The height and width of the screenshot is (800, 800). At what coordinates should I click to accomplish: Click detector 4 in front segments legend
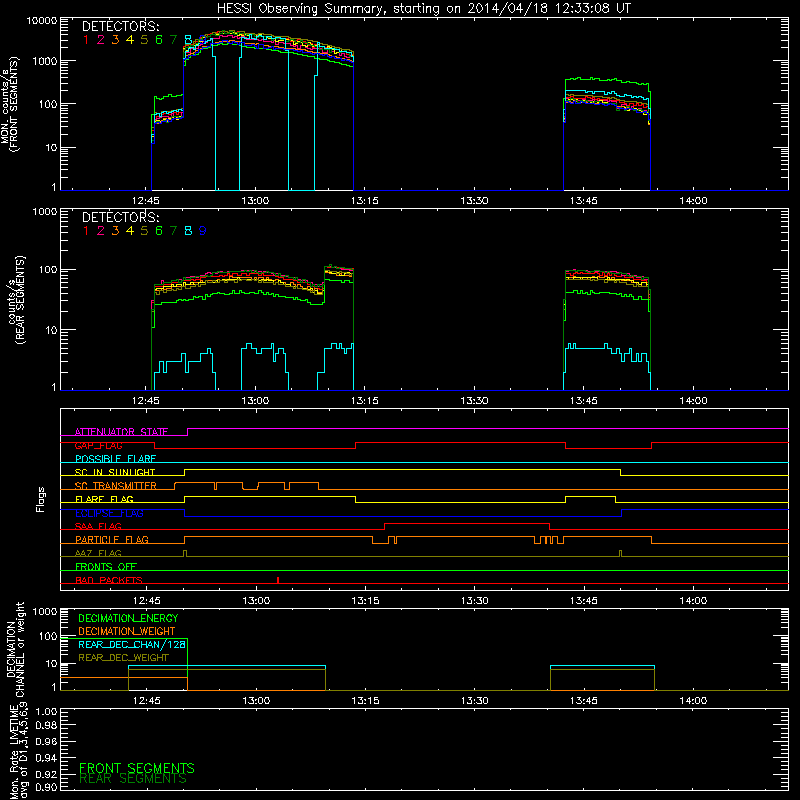(130, 40)
